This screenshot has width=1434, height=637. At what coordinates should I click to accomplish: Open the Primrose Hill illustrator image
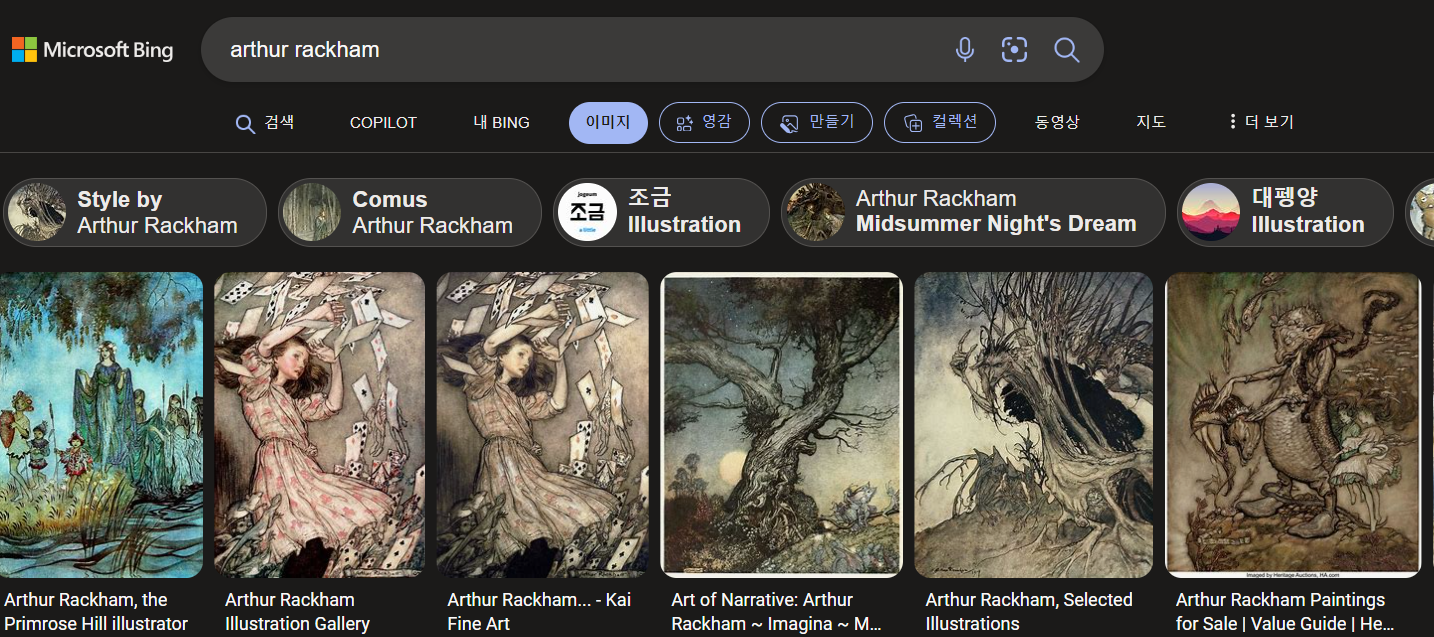101,425
